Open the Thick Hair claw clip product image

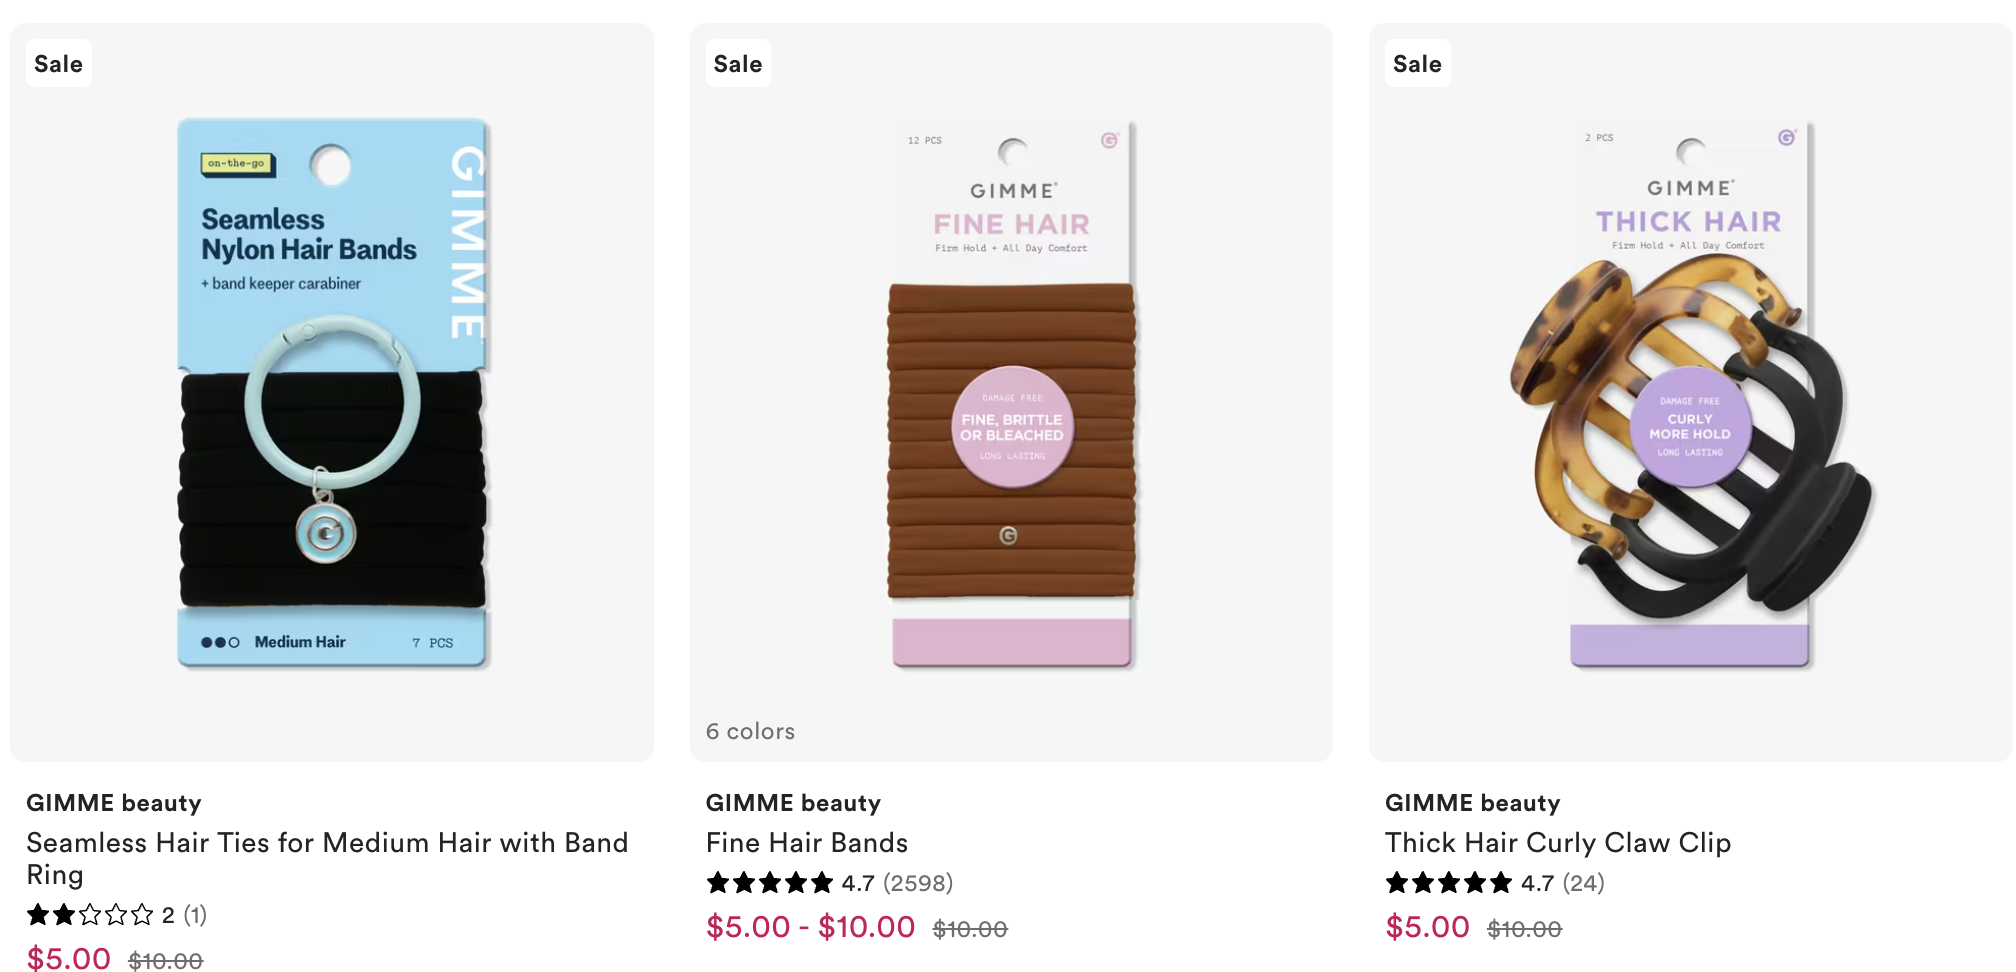pos(1690,395)
